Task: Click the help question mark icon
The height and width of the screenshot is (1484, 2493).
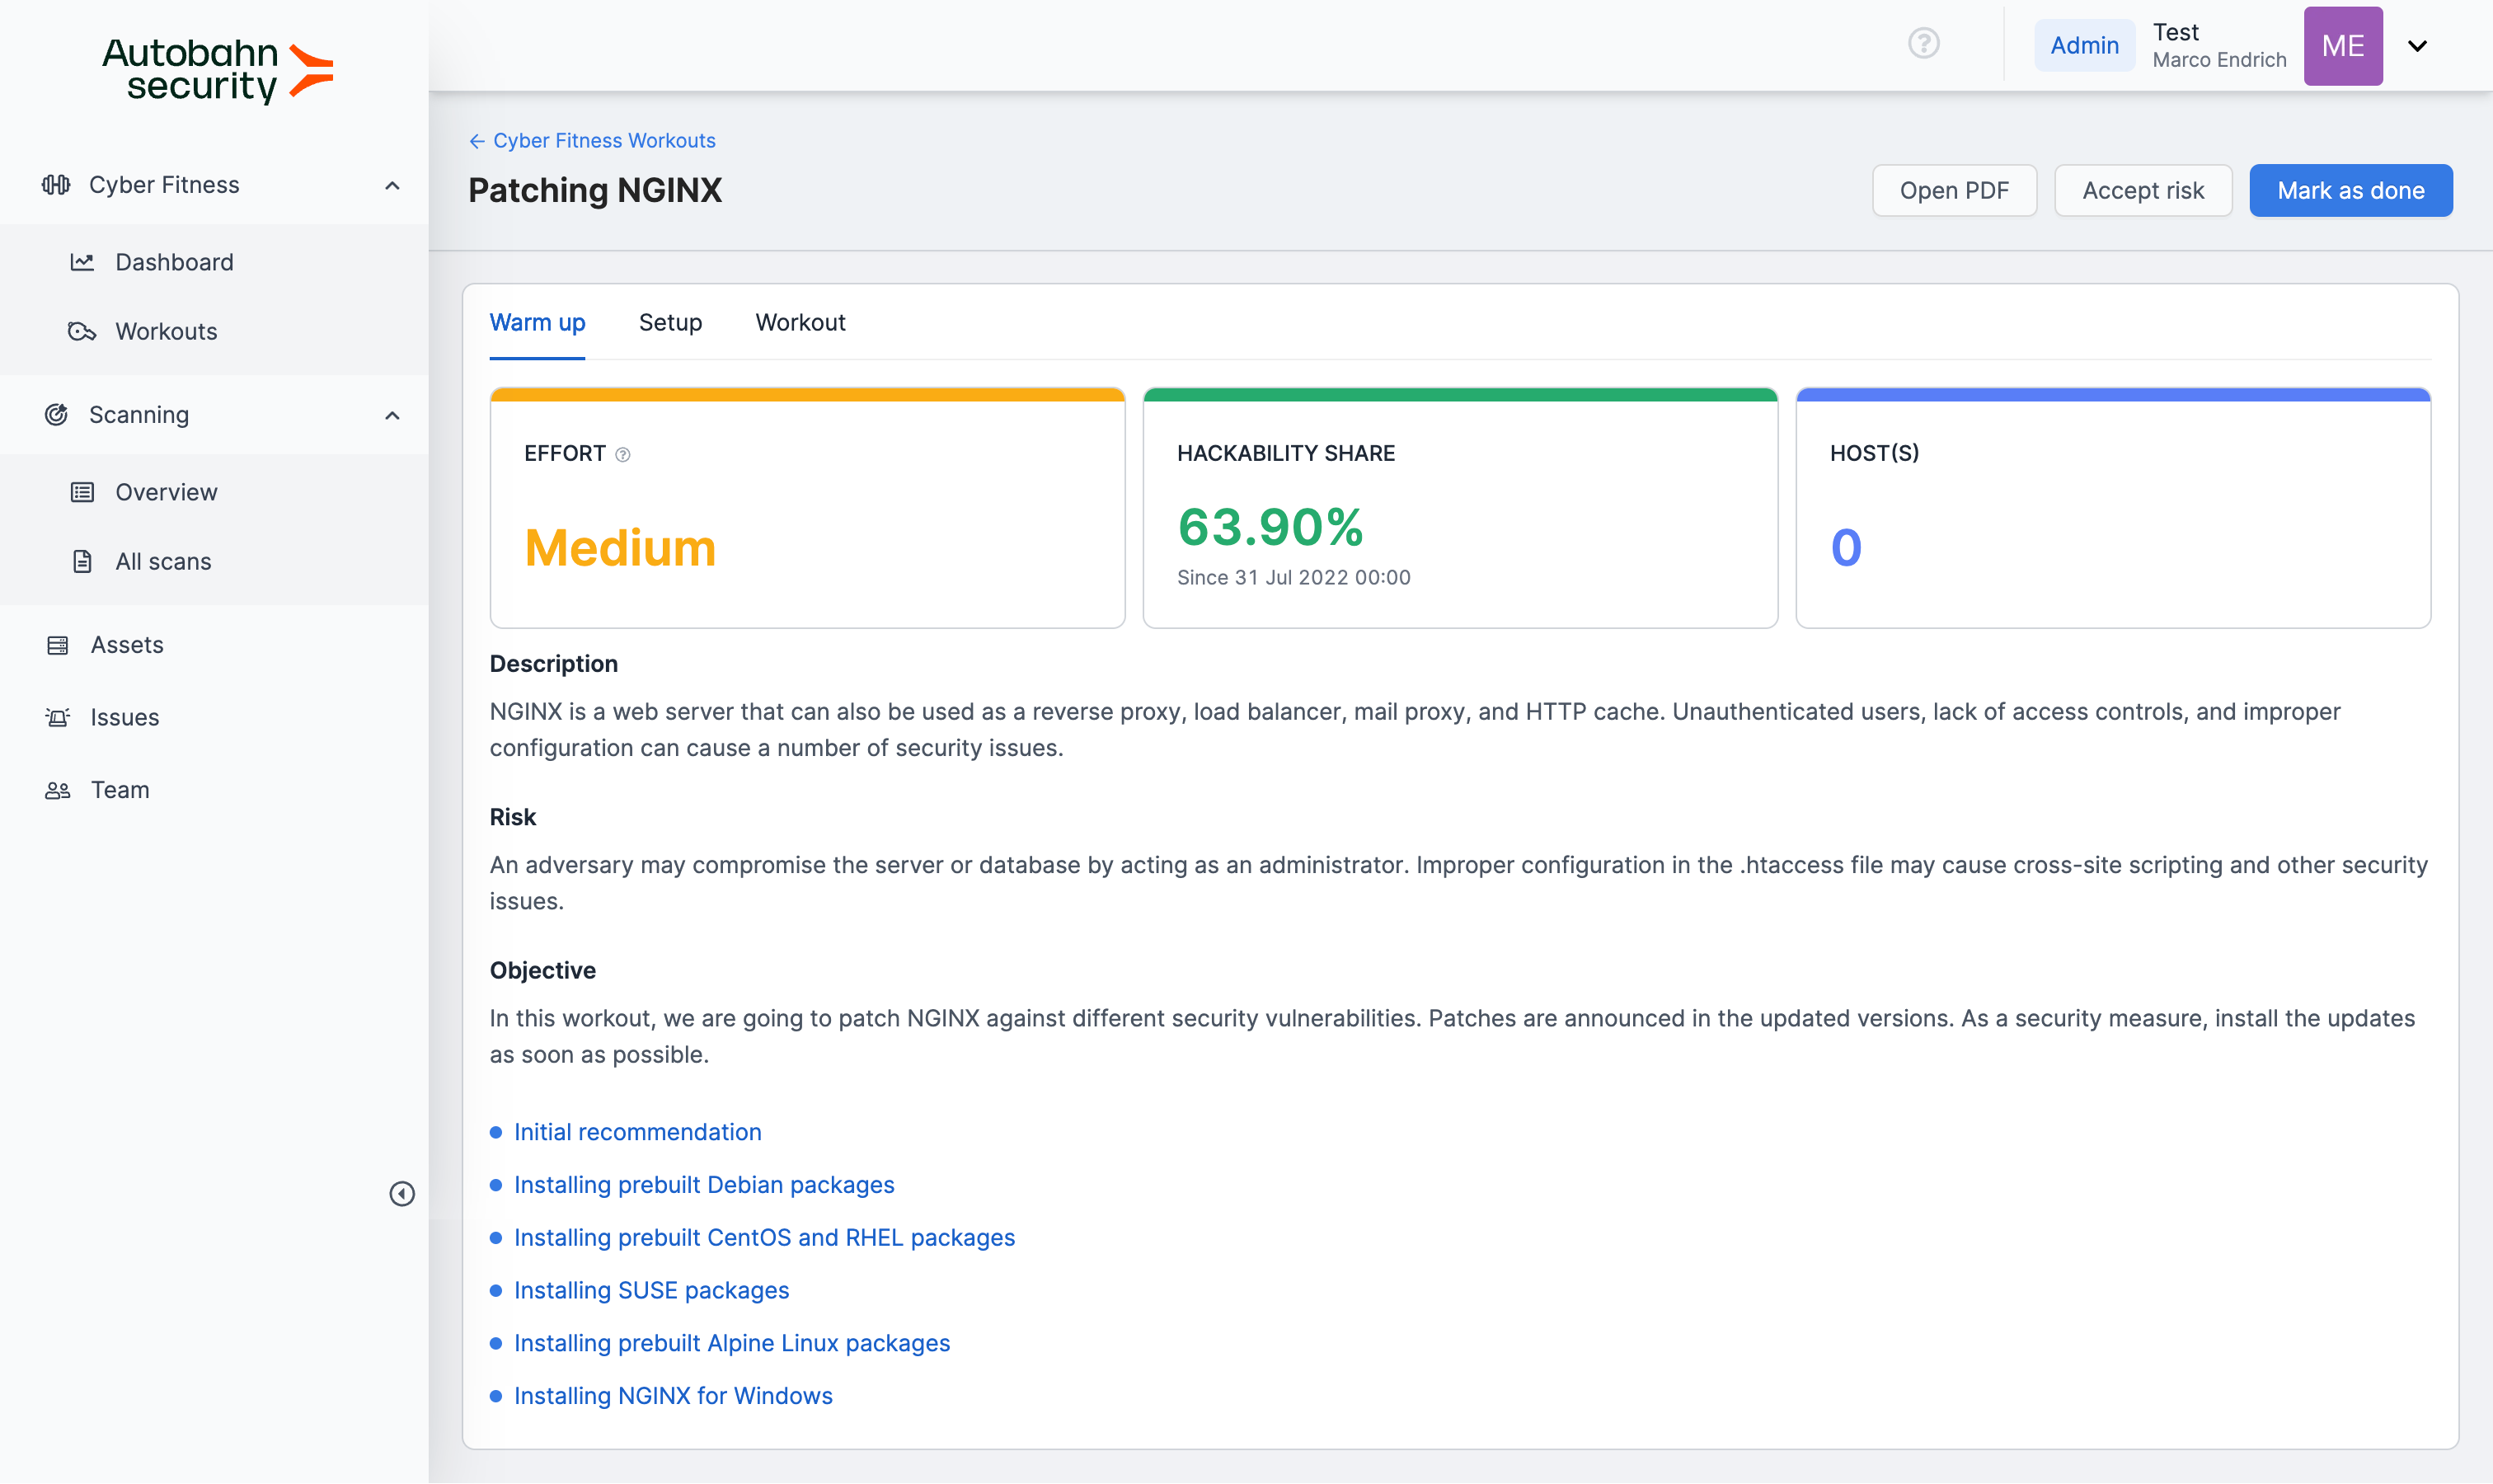Action: 1923,44
